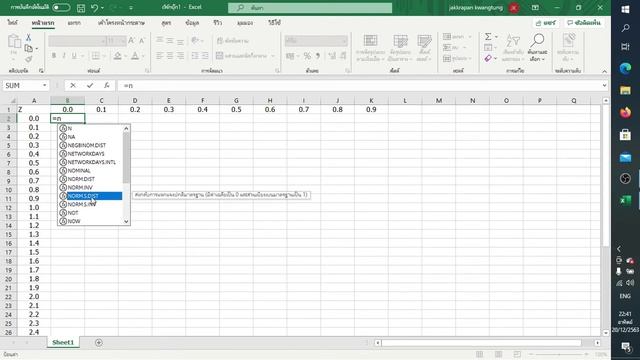Open the AutoSum dropdown arrow
Screen dimensions: 640x360
coord(496,37)
